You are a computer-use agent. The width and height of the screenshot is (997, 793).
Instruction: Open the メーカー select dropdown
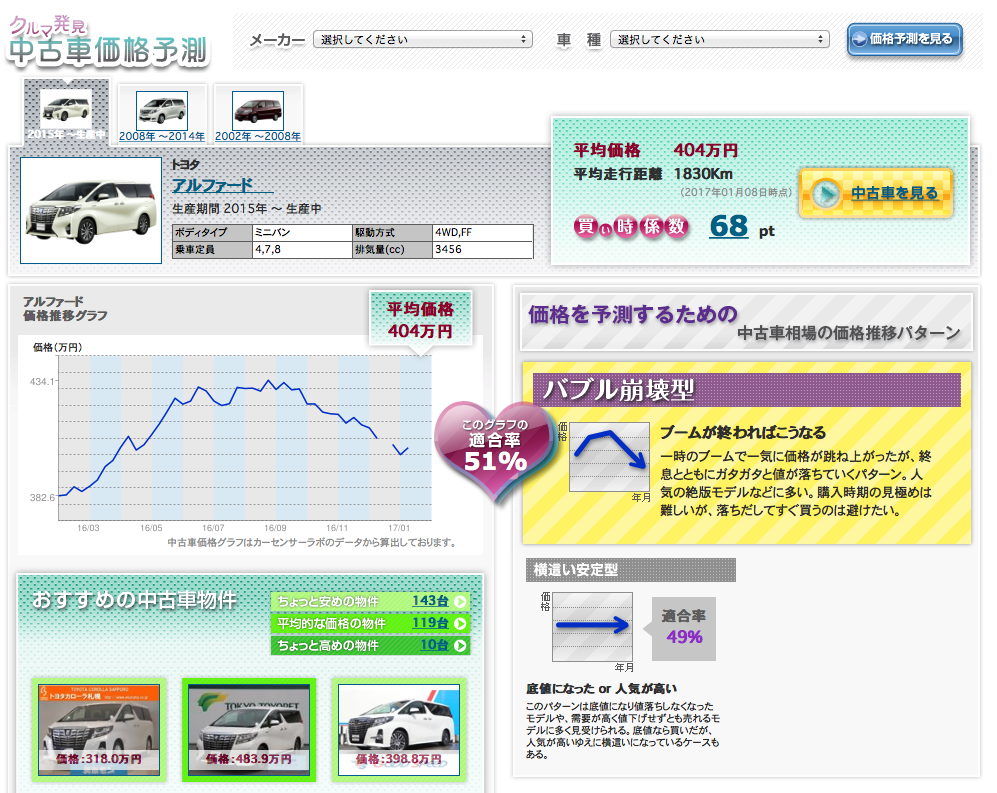[422, 39]
